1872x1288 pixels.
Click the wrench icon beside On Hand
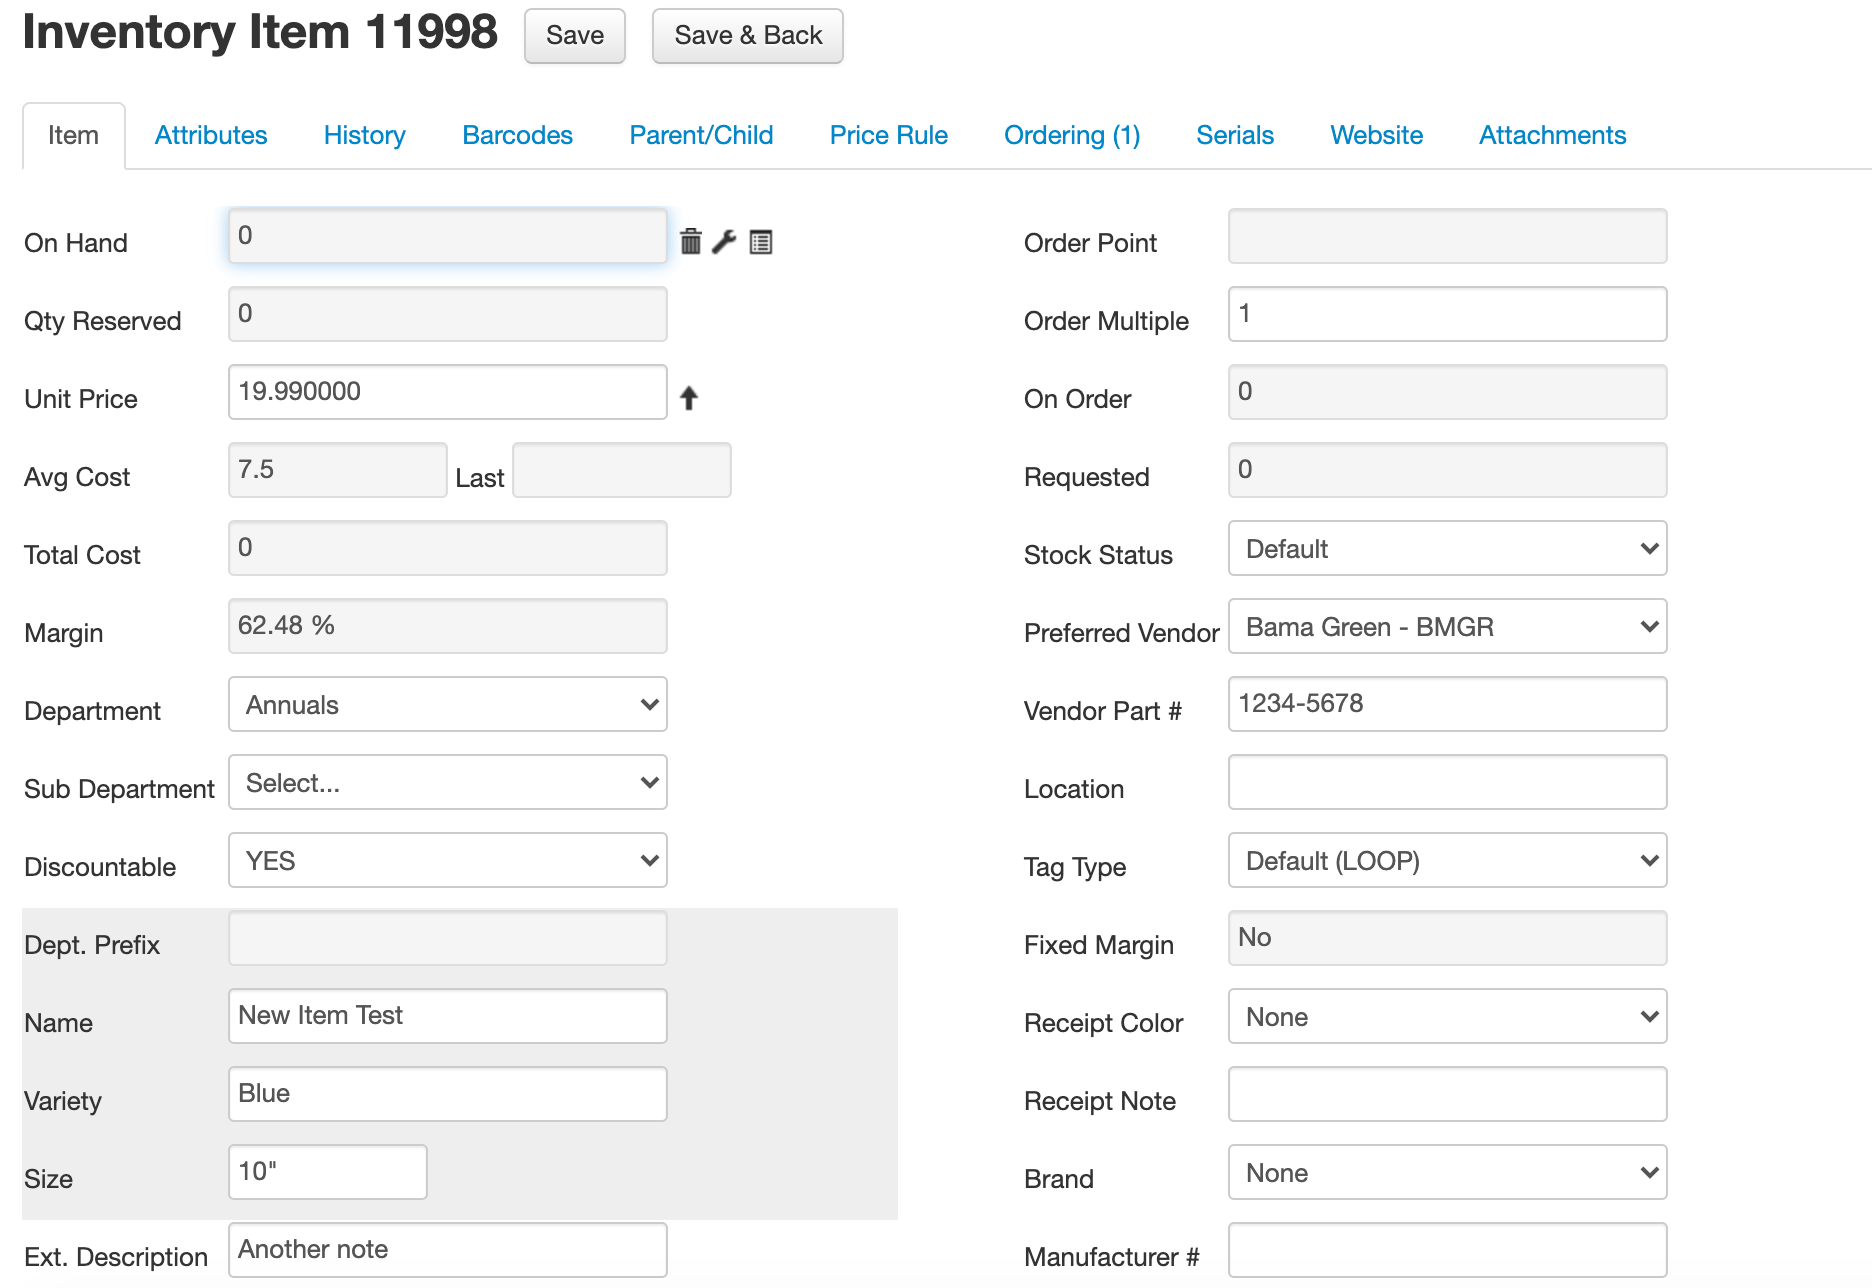tap(724, 241)
